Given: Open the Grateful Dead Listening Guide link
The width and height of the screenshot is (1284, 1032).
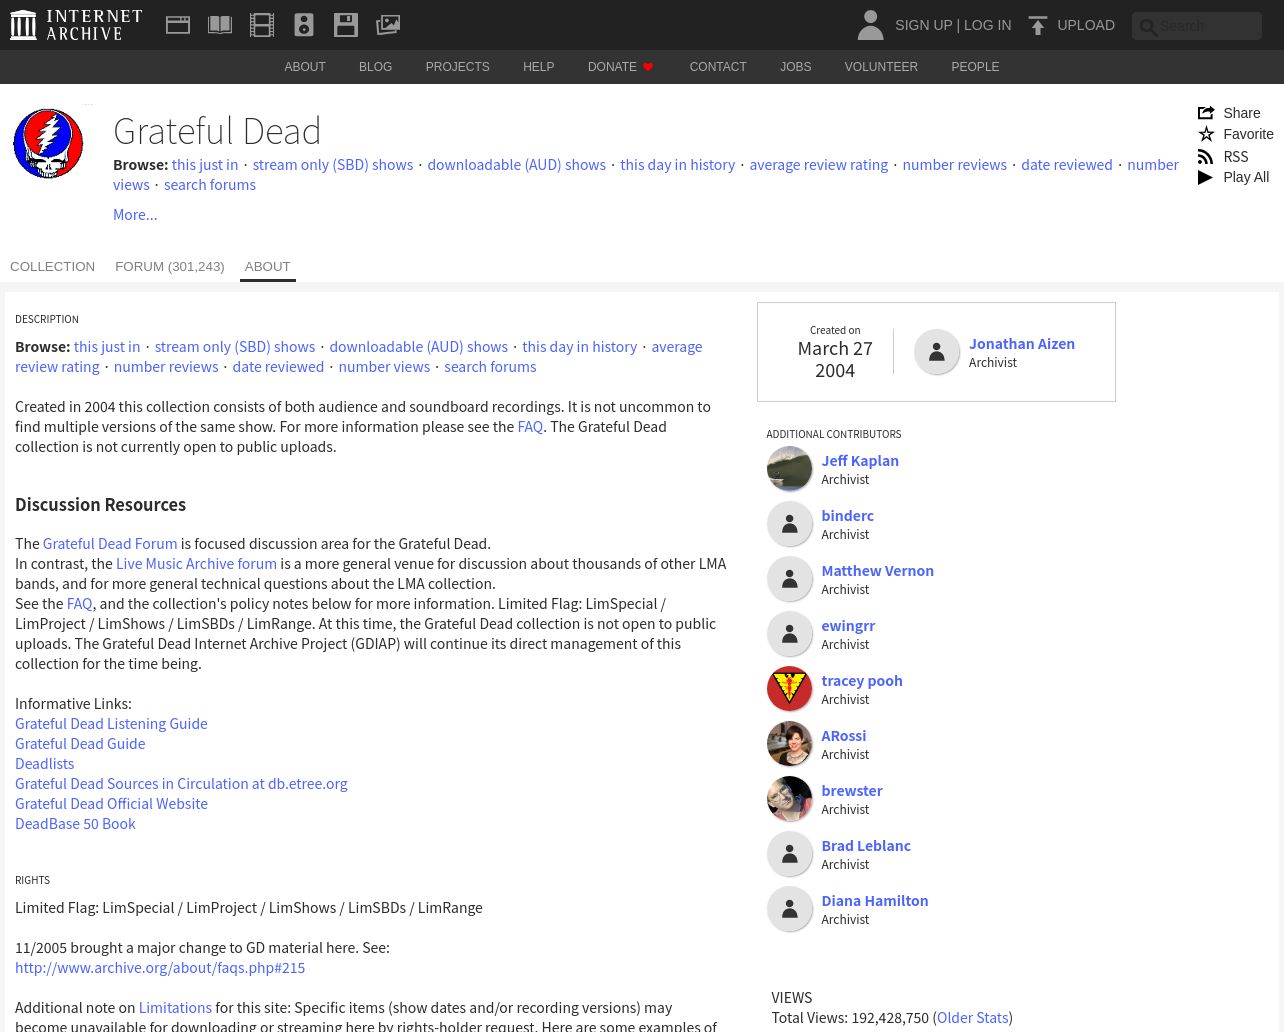Looking at the screenshot, I should coord(111,724).
